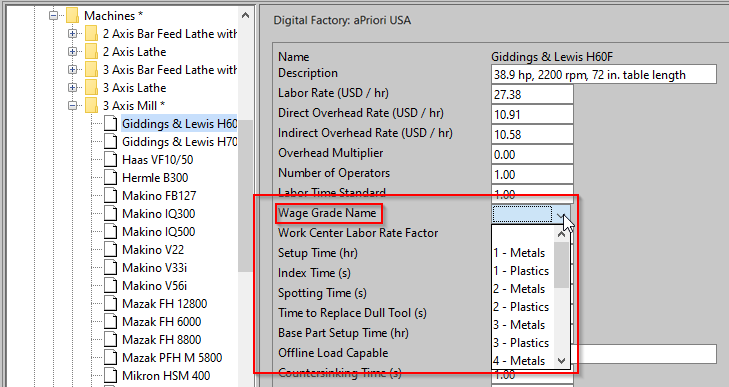This screenshot has height=387, width=729.
Task: Click document icon beside Mikron HSM 400
Action: click(110, 375)
